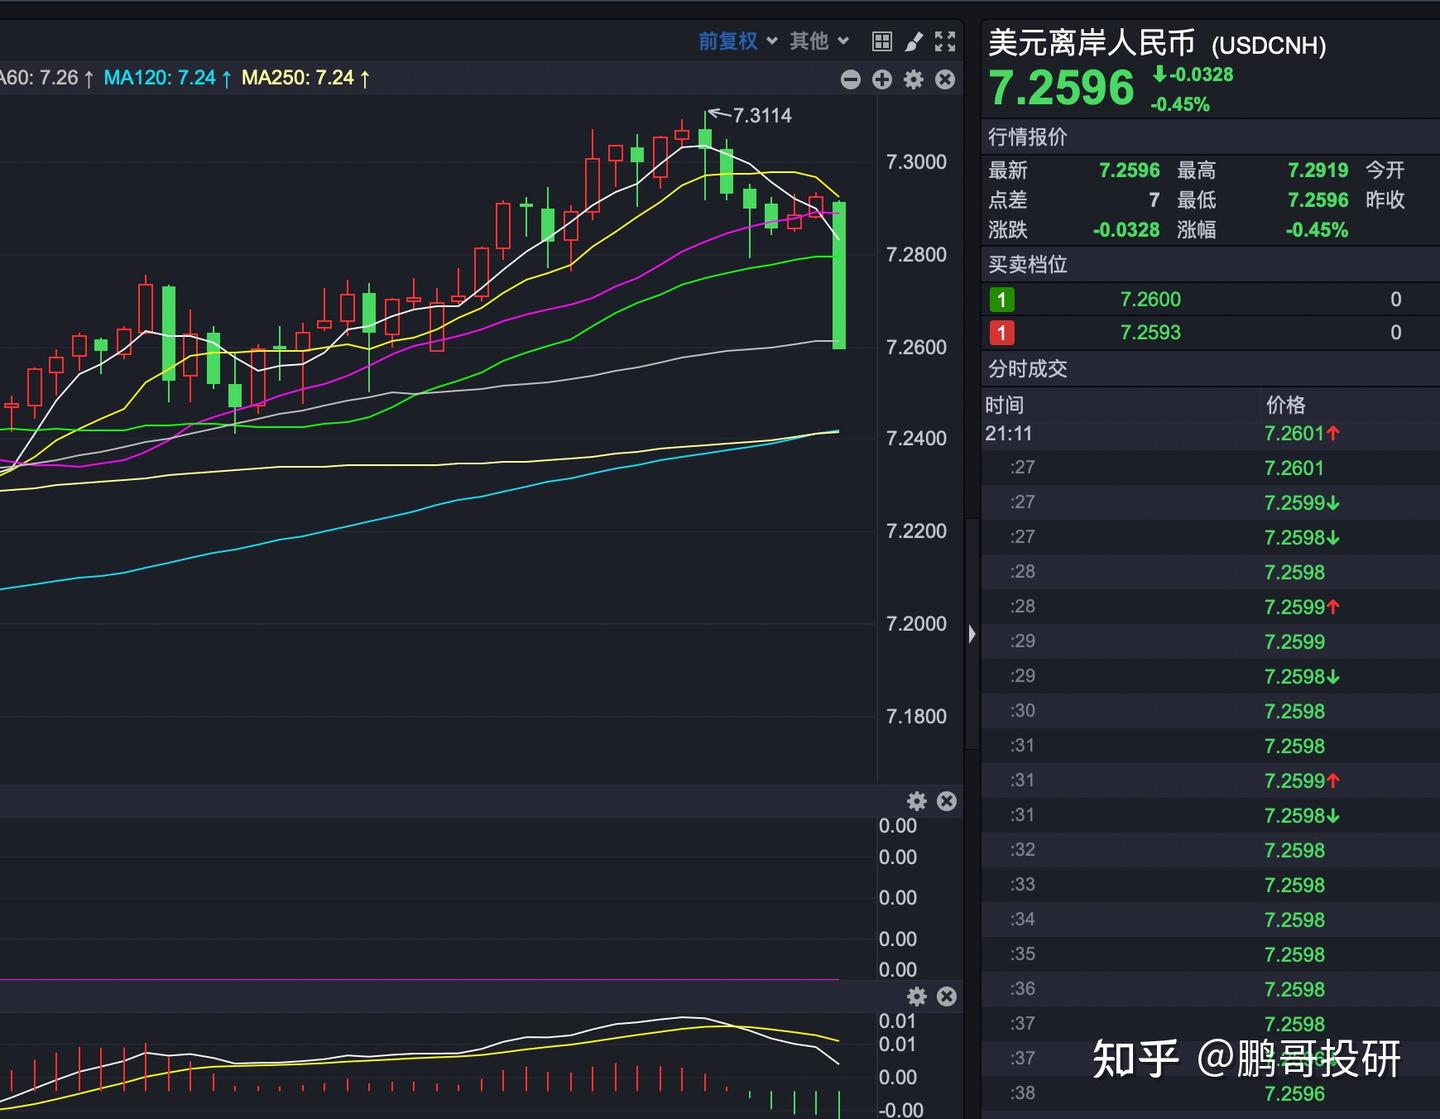Select the 分时成交 section header
This screenshot has width=1440, height=1119.
(x=1027, y=368)
